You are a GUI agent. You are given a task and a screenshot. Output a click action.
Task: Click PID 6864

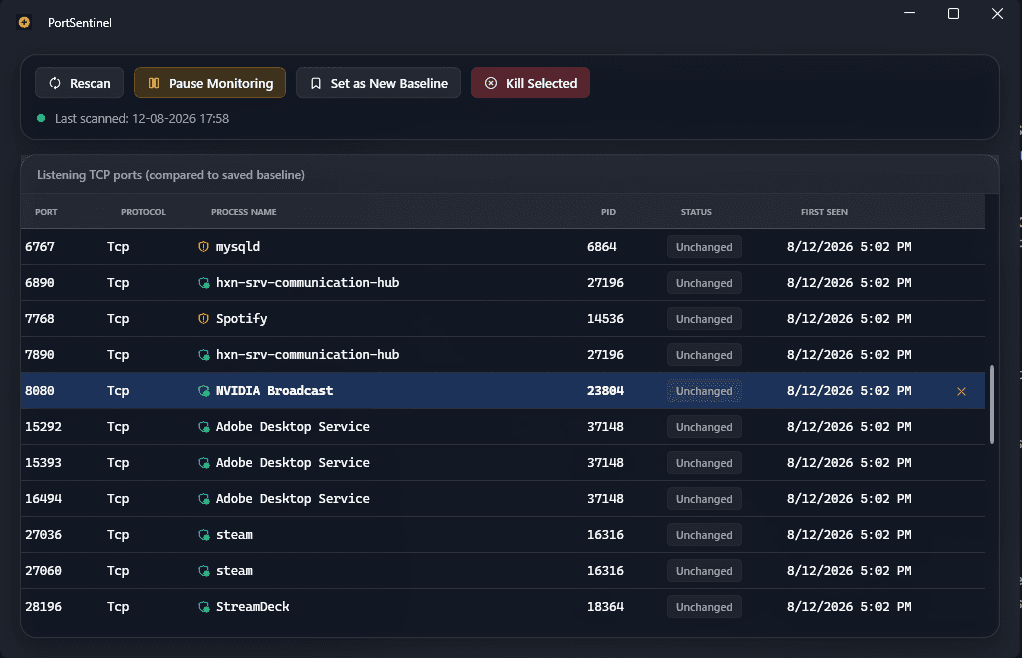[x=602, y=247]
